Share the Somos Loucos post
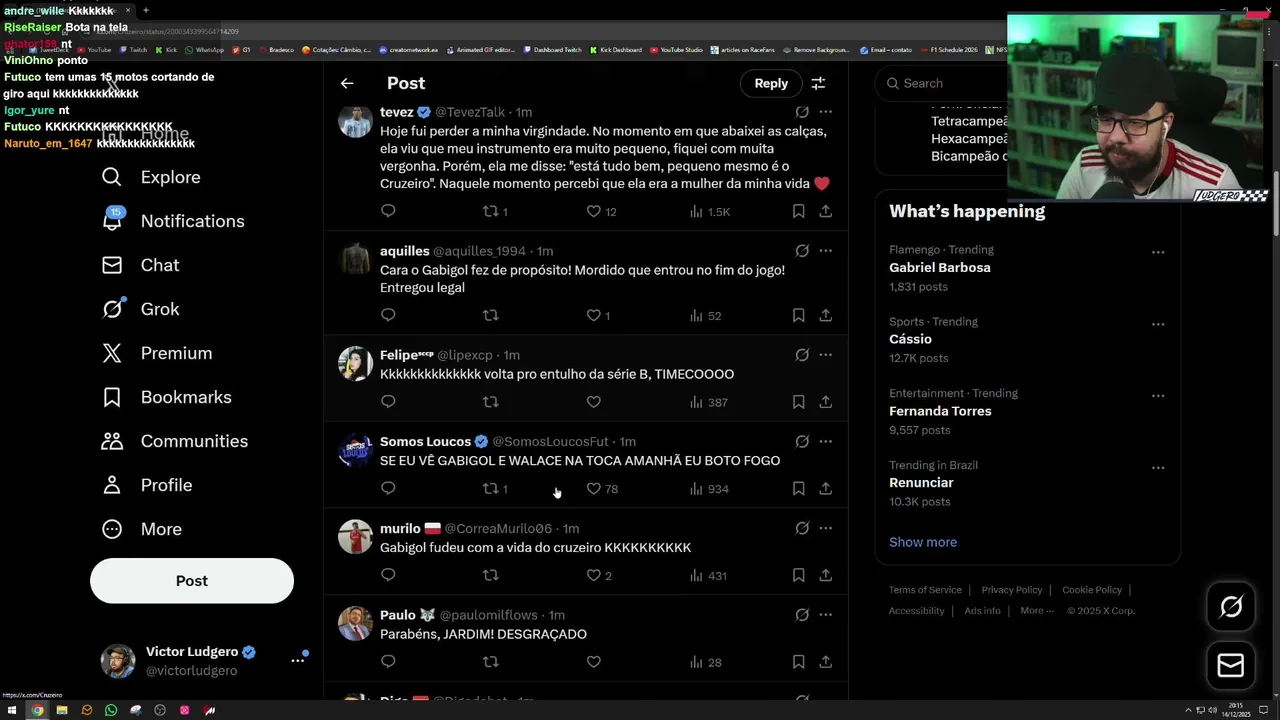Viewport: 1280px width, 720px height. tap(825, 489)
